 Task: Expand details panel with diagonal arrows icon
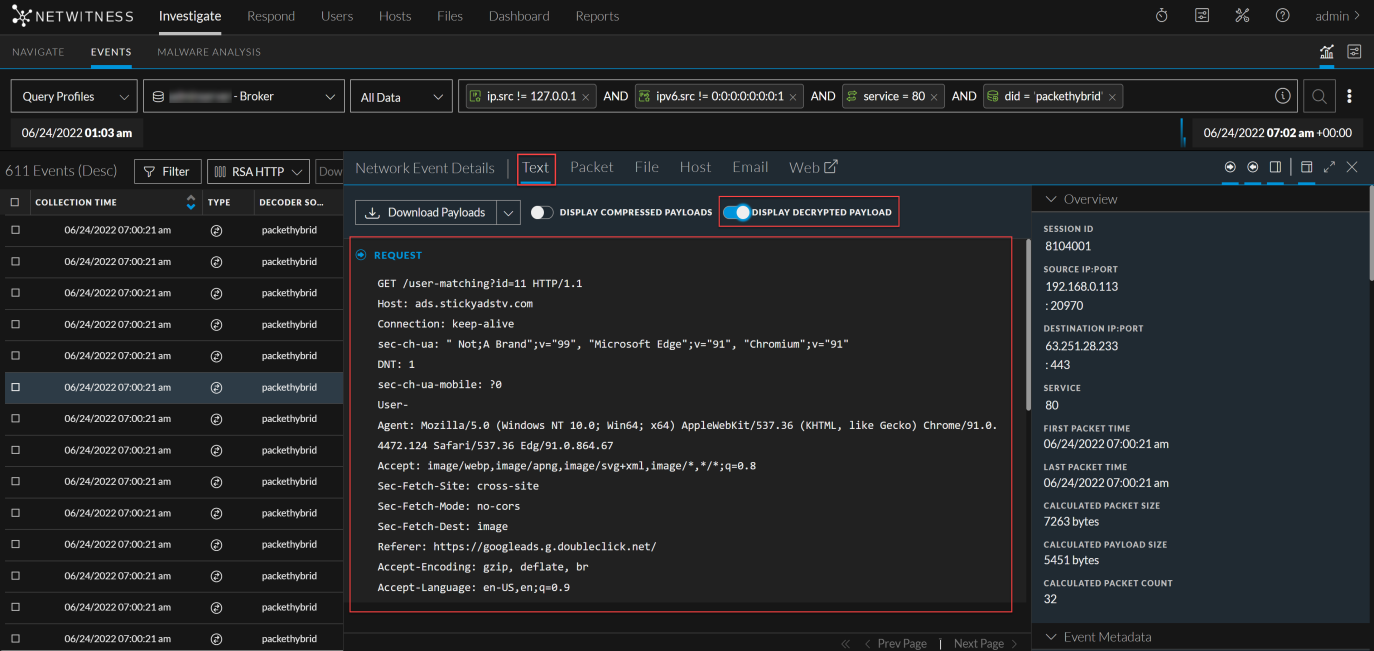(1329, 167)
